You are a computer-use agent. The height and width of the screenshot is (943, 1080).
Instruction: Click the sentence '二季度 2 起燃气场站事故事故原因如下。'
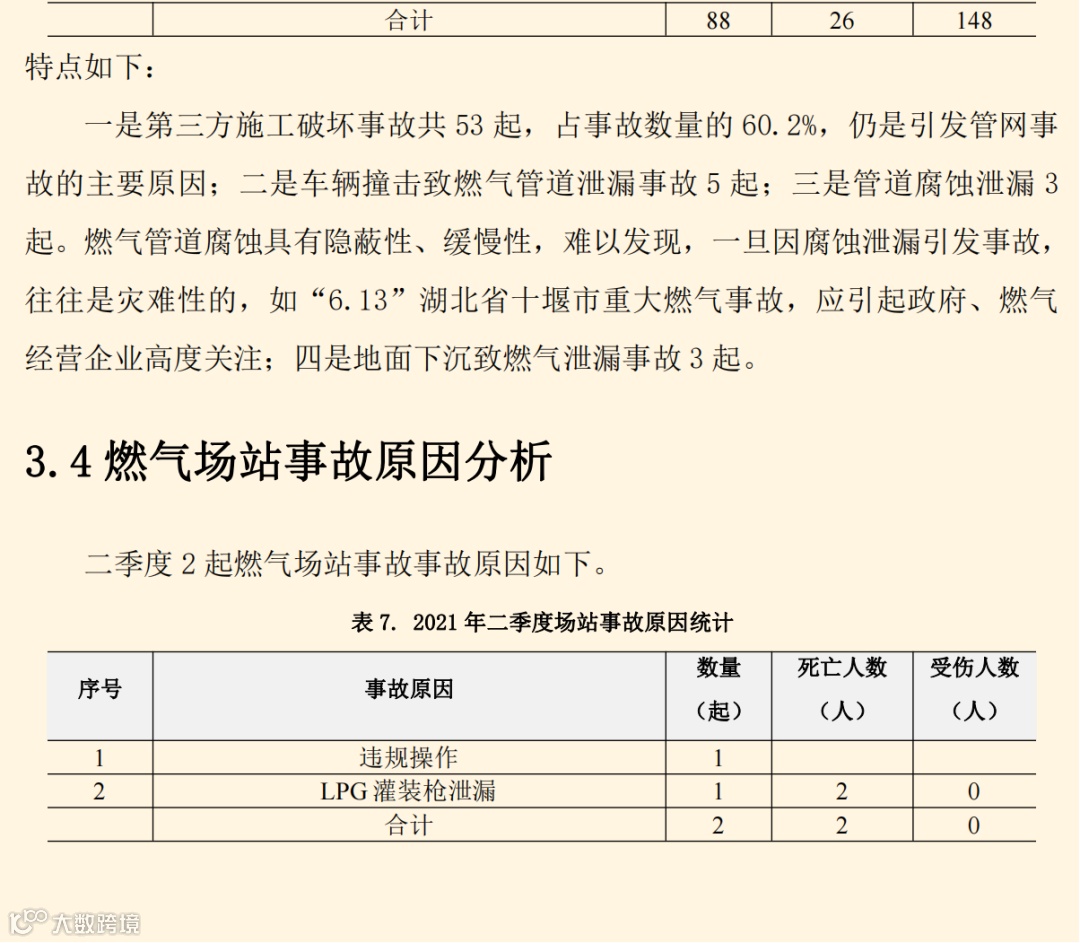click(346, 563)
